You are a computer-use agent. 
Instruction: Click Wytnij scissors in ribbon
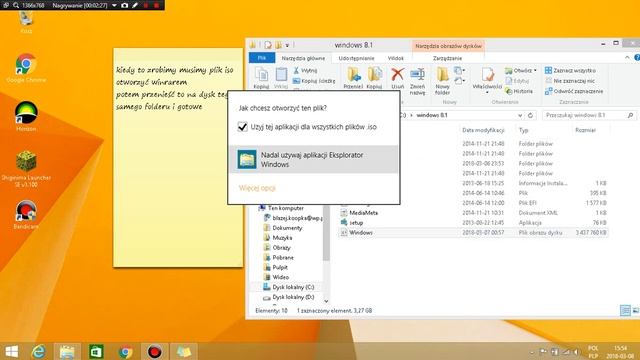coord(305,71)
